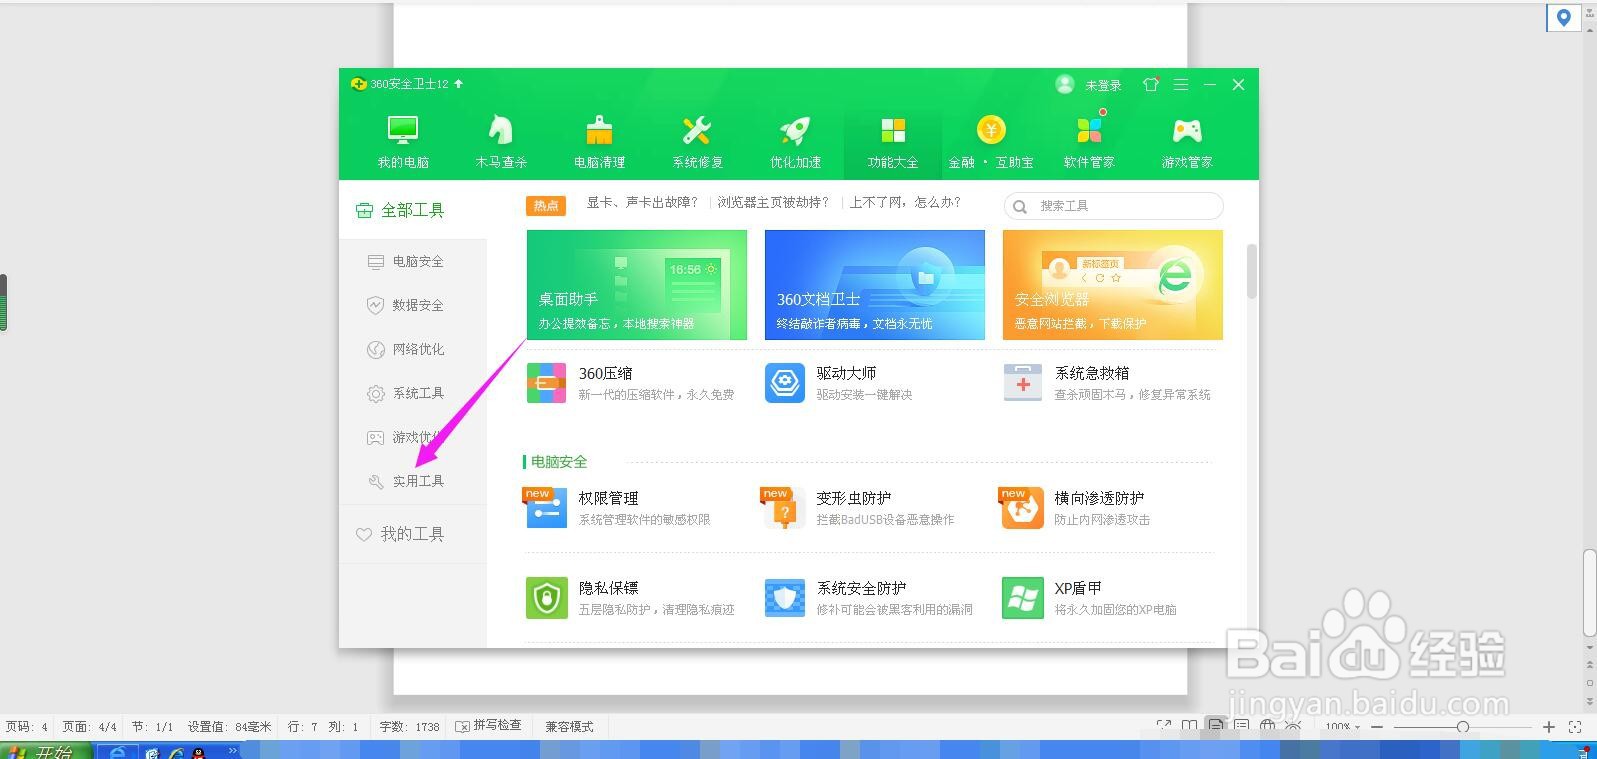Screen dimensions: 1597x759
Task: Click 页面: 4/4 page indicator
Action: [89, 727]
